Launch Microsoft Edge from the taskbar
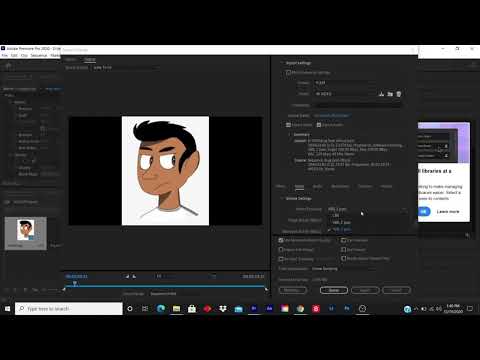480x360 pixels. pos(161,309)
